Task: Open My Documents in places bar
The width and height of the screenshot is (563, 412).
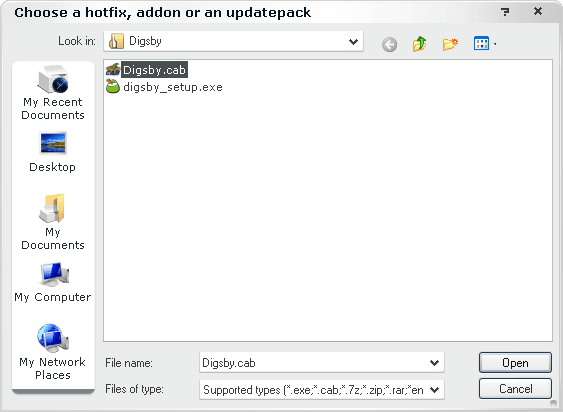Action: pyautogui.click(x=53, y=222)
